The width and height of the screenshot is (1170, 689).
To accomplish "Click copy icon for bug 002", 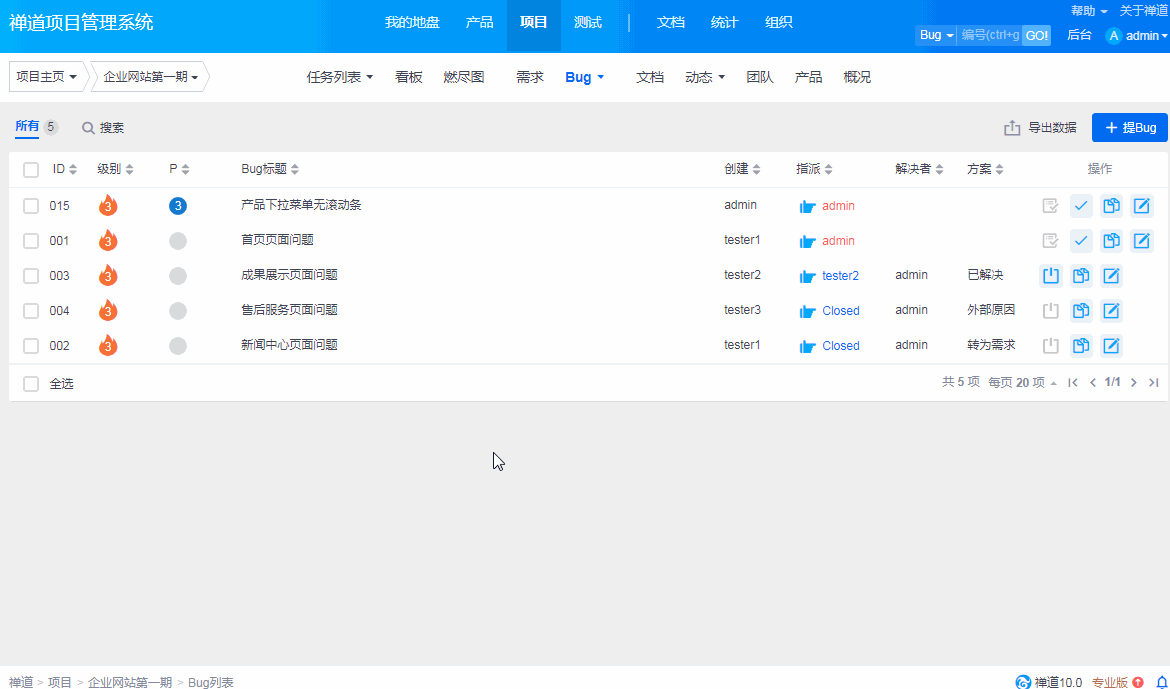I will tap(1081, 346).
